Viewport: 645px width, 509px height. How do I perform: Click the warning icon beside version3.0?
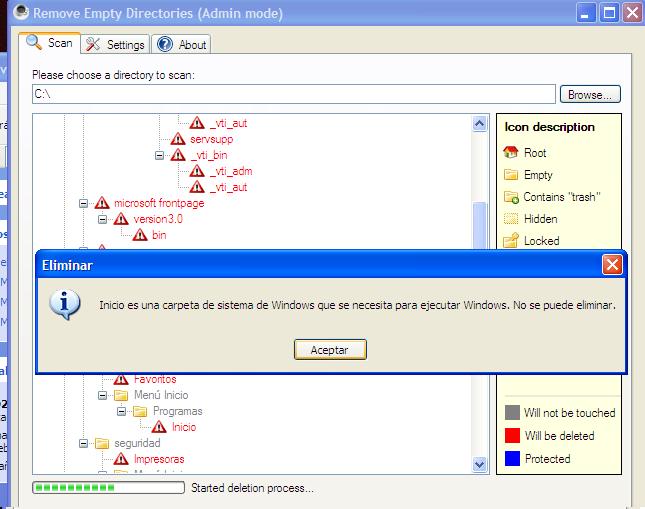pos(121,219)
